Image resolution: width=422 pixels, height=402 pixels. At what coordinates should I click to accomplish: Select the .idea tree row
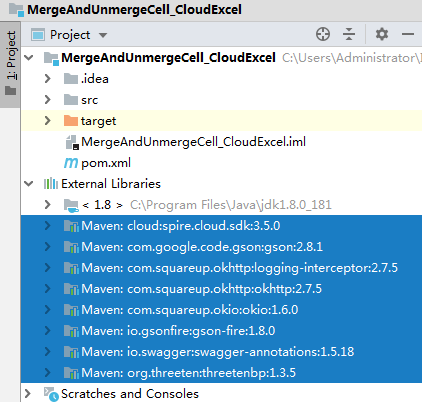tap(221, 79)
